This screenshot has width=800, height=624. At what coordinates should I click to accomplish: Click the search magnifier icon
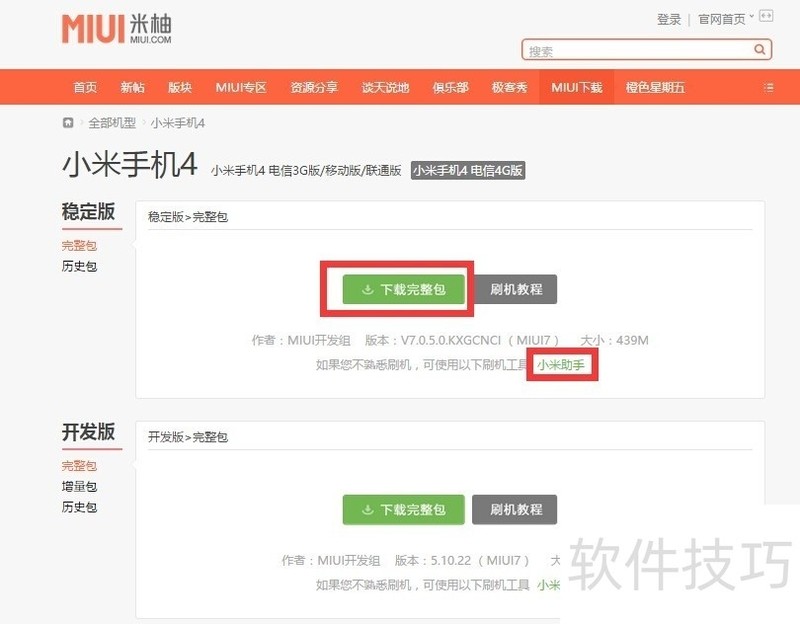pyautogui.click(x=760, y=49)
